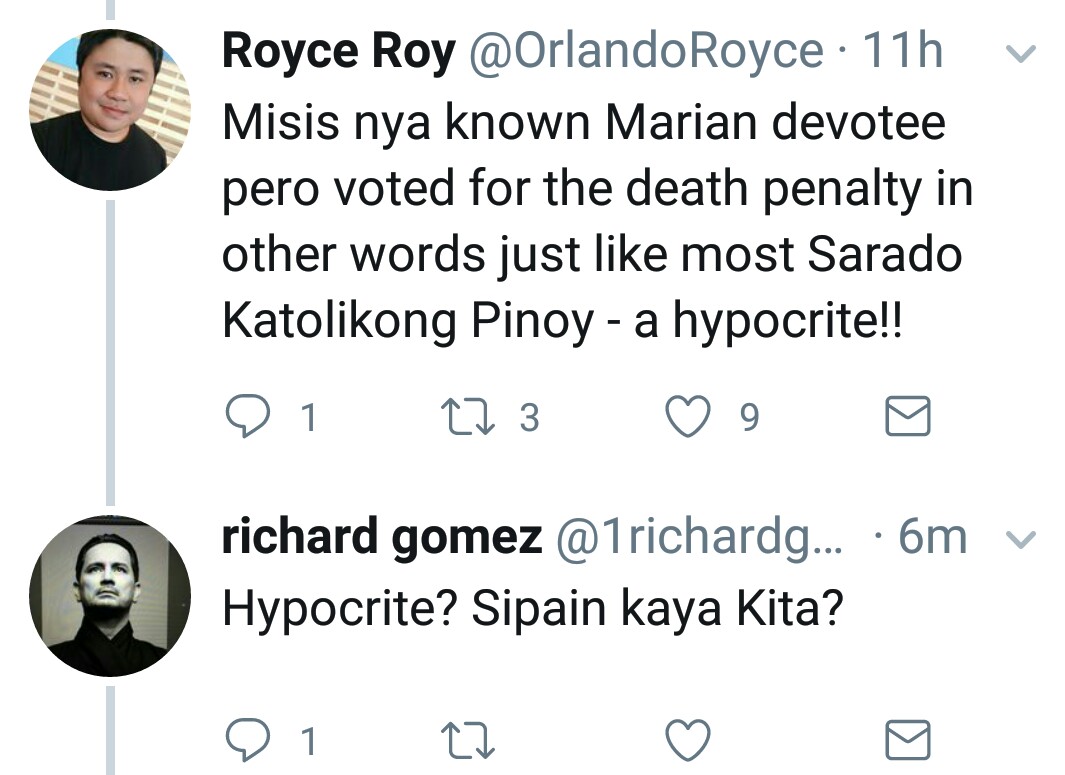Open the 6m timestamp on richard's reply

pyautogui.click(x=933, y=538)
